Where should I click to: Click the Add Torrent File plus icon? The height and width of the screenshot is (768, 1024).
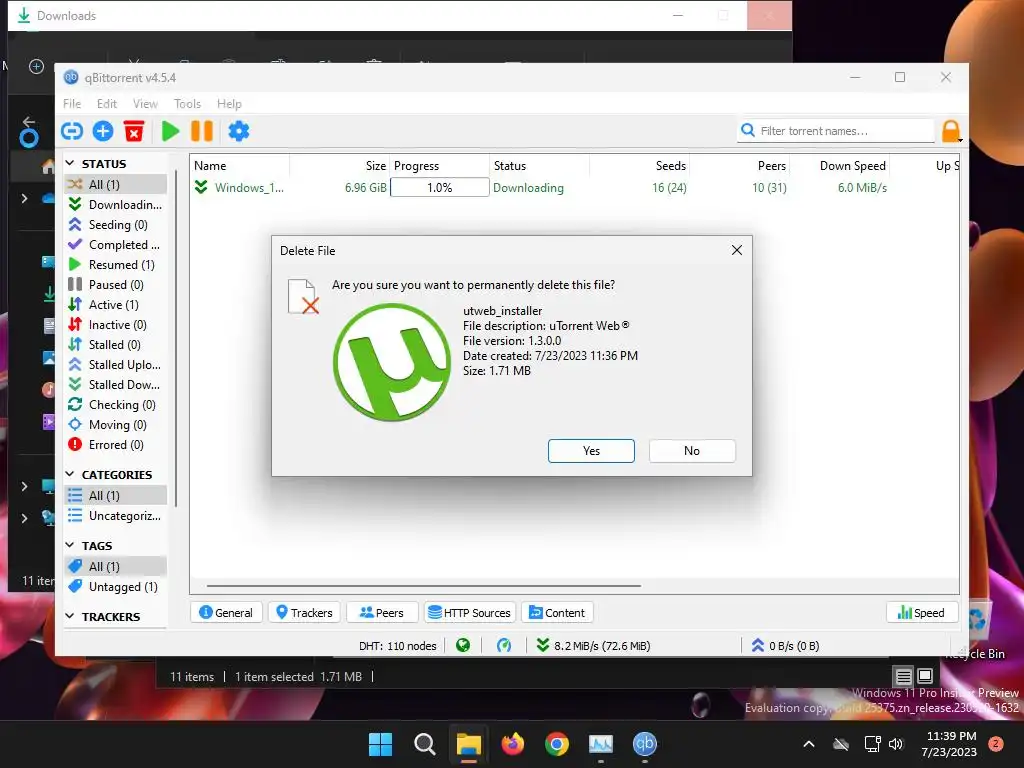[103, 131]
